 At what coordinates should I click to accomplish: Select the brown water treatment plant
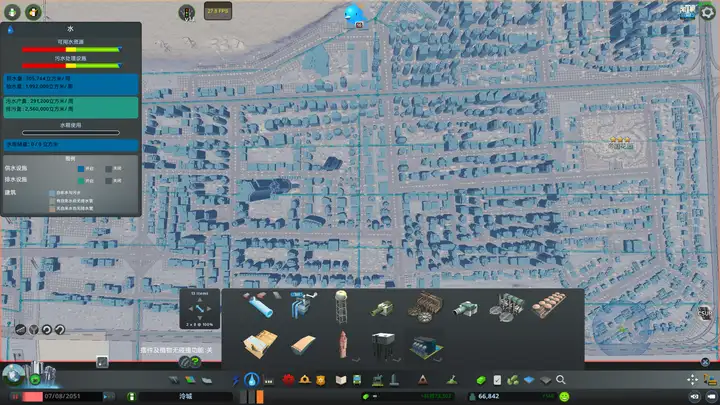[x=425, y=307]
